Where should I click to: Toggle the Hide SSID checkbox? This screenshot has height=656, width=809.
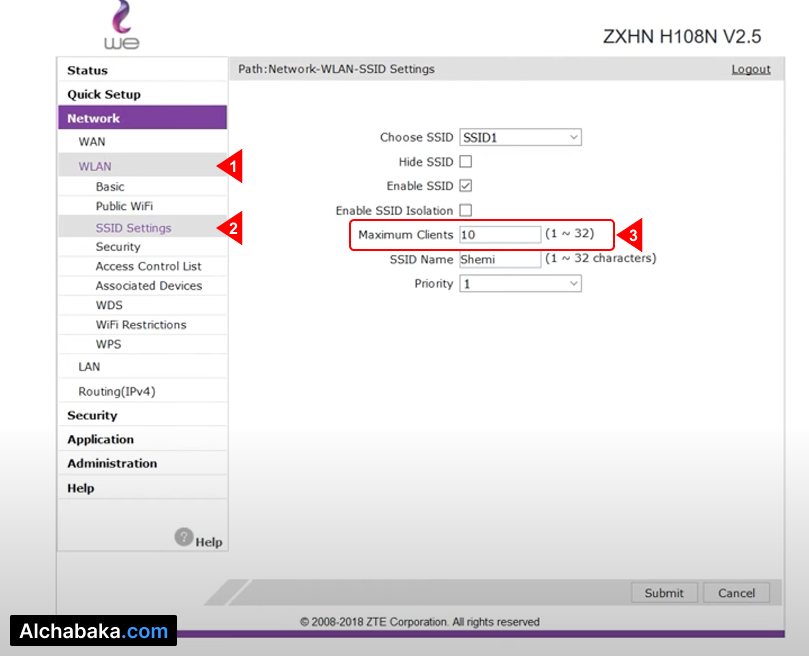(x=465, y=162)
